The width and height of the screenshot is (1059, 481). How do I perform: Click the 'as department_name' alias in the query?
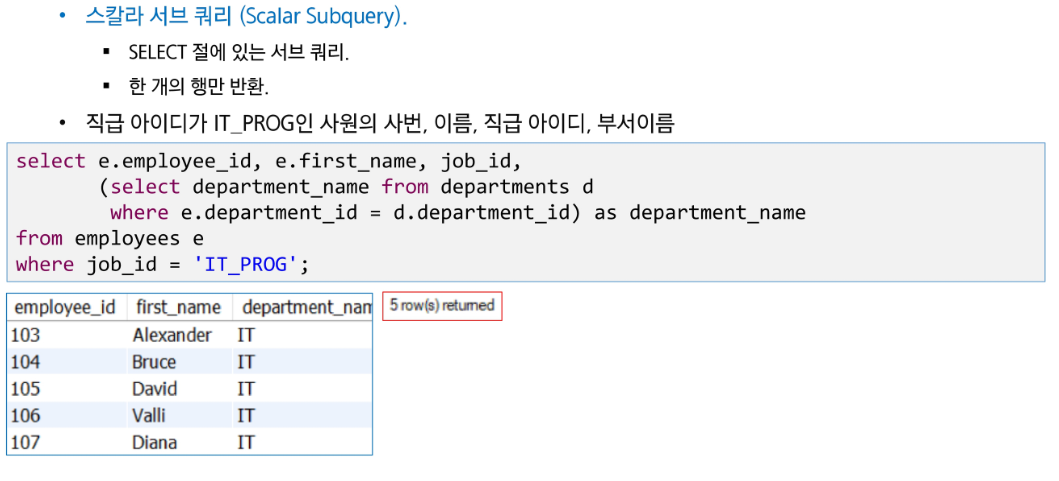(699, 213)
